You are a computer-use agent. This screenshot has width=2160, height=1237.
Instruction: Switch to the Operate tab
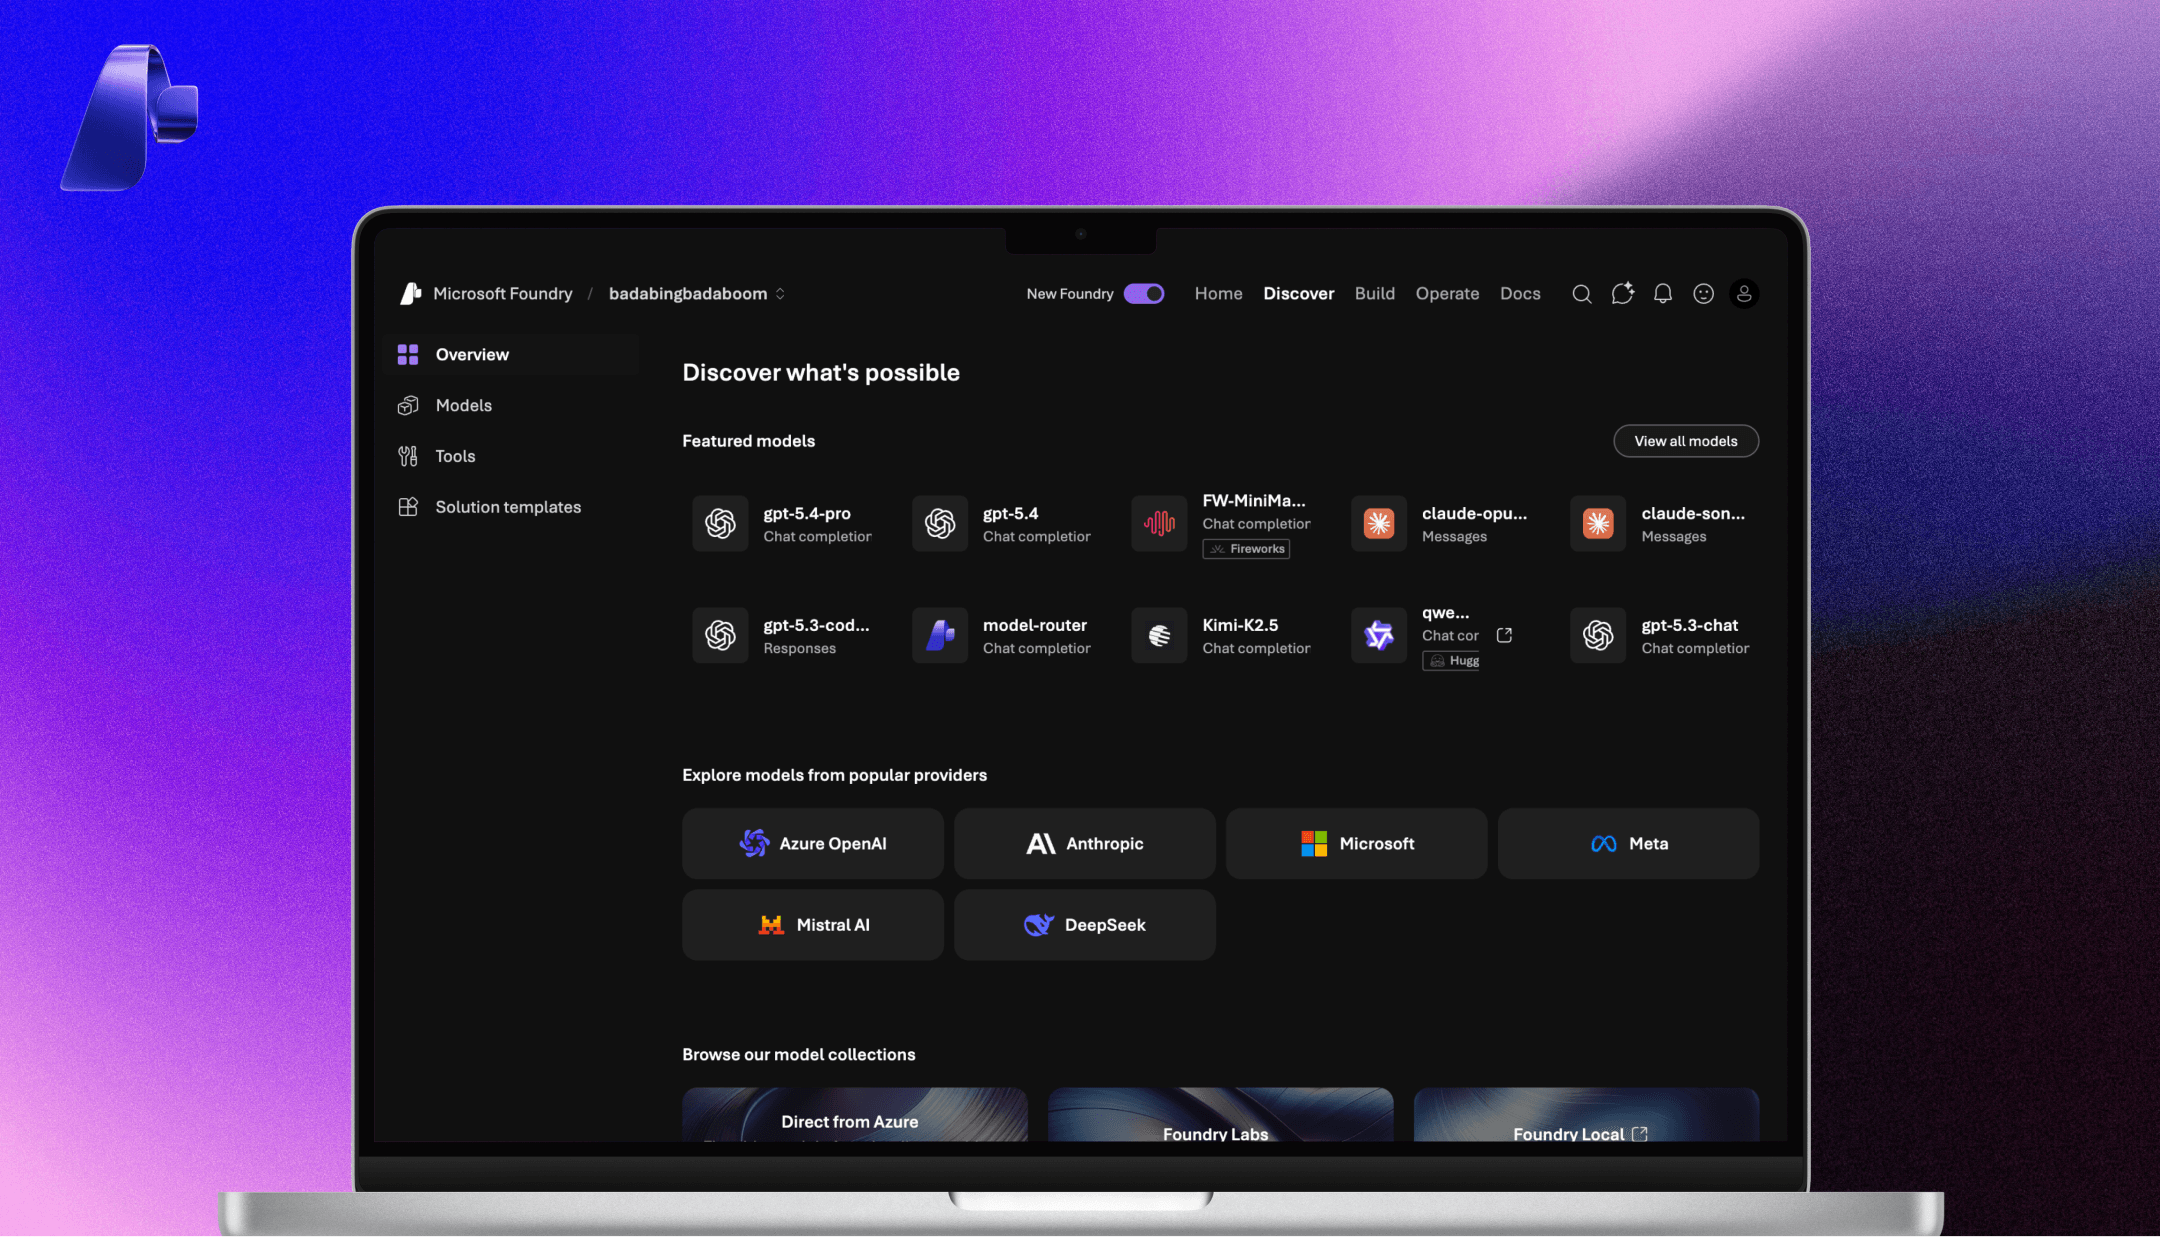point(1447,294)
